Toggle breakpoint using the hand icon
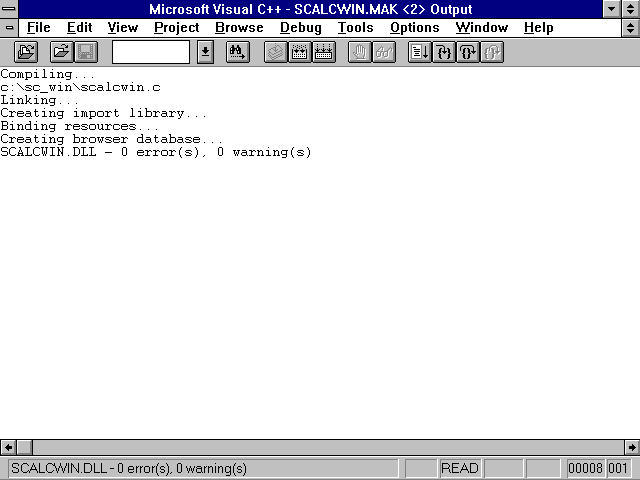640x480 pixels. (x=359, y=52)
